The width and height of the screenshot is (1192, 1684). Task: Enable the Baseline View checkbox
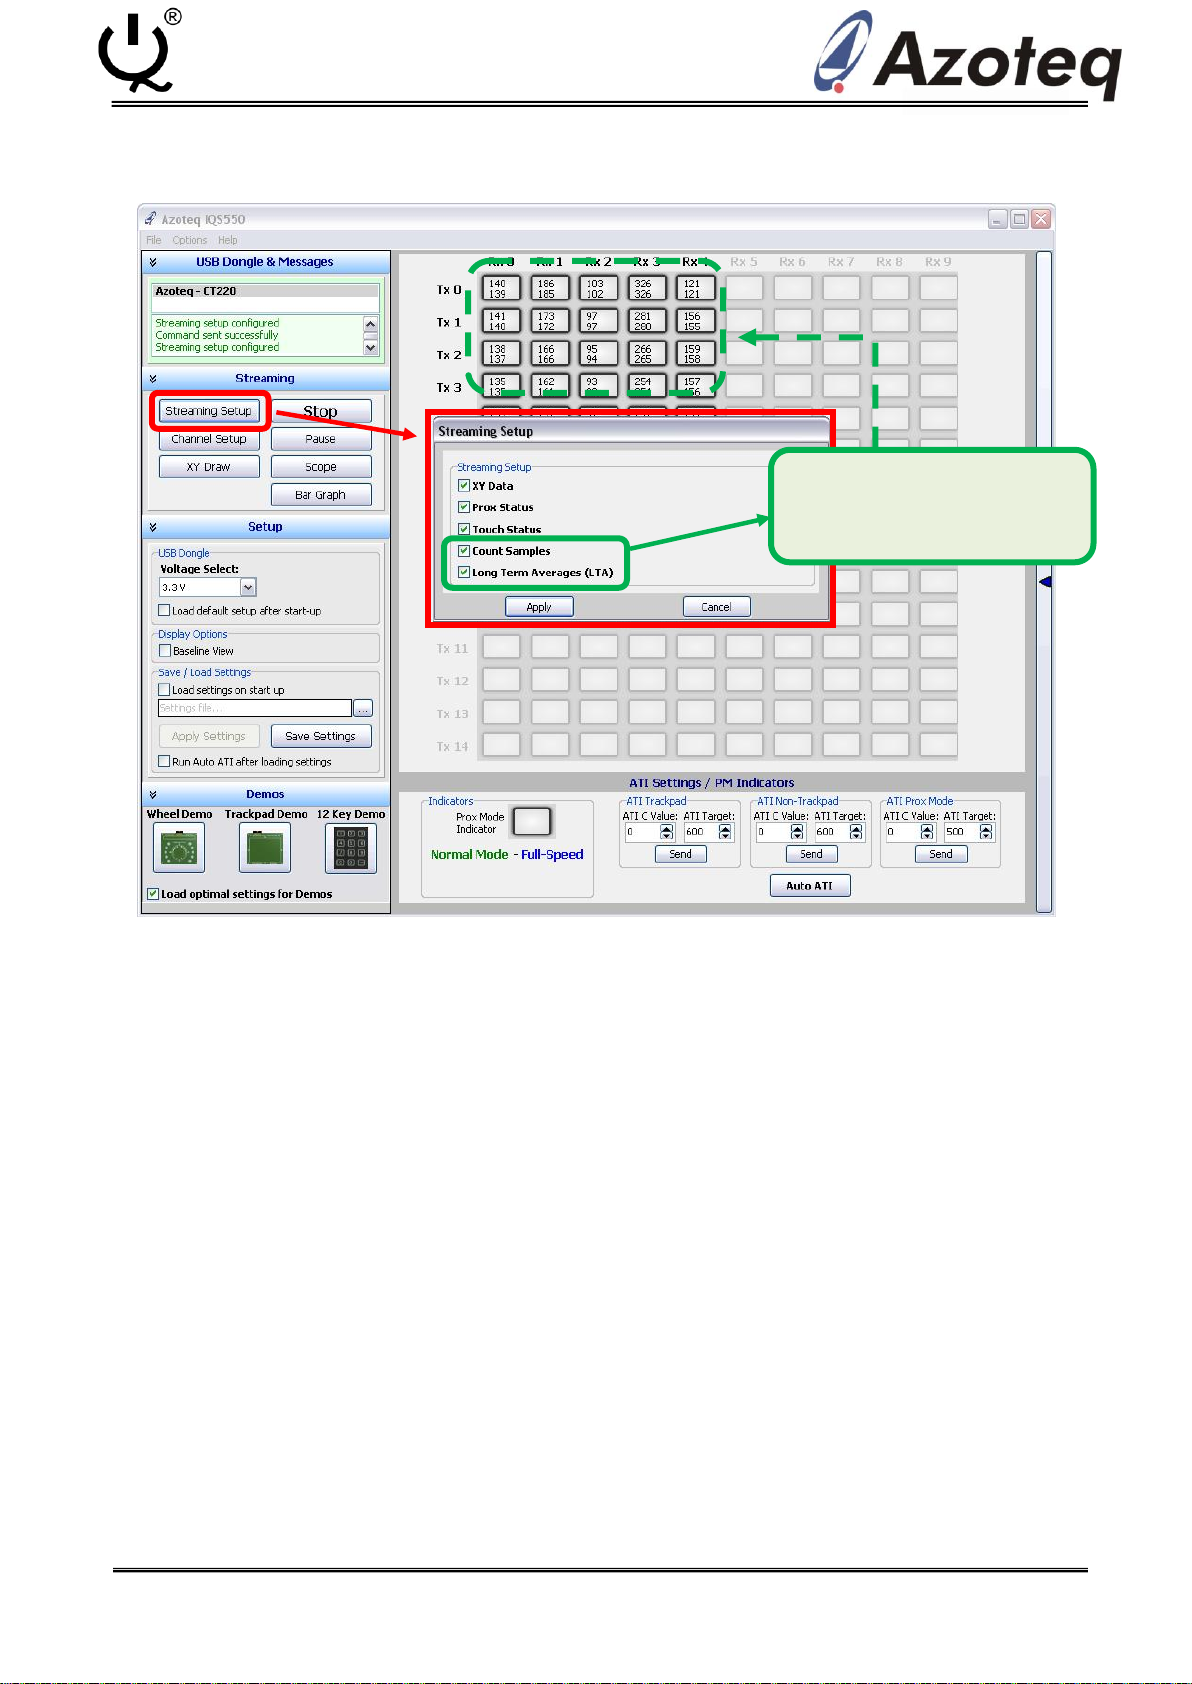point(165,651)
